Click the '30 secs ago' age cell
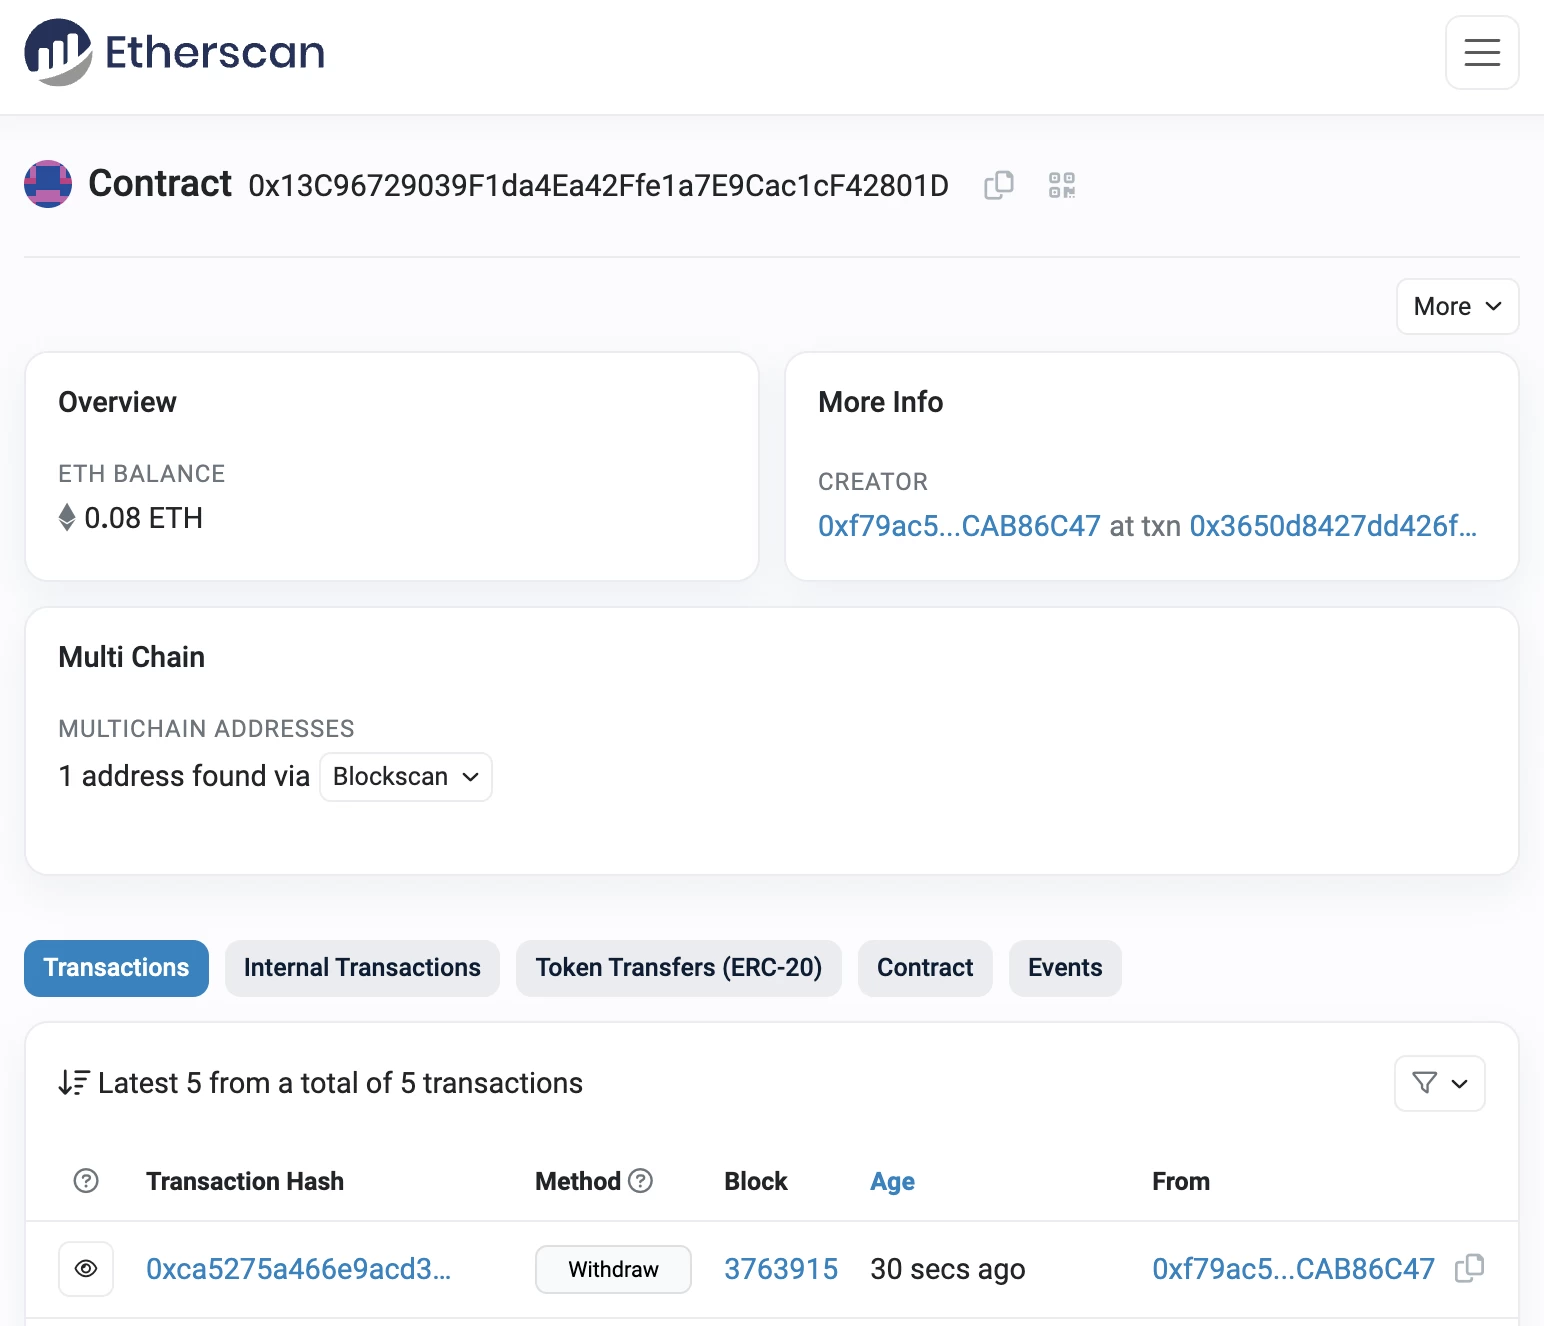 [948, 1269]
